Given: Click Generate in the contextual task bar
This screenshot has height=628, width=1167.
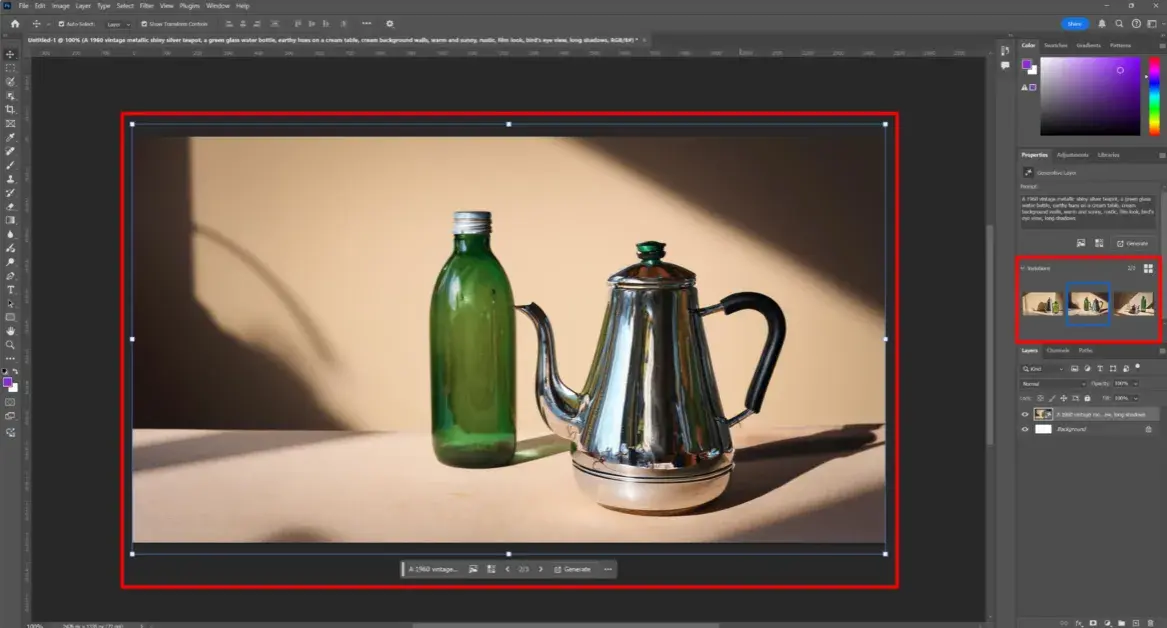Looking at the screenshot, I should point(573,569).
